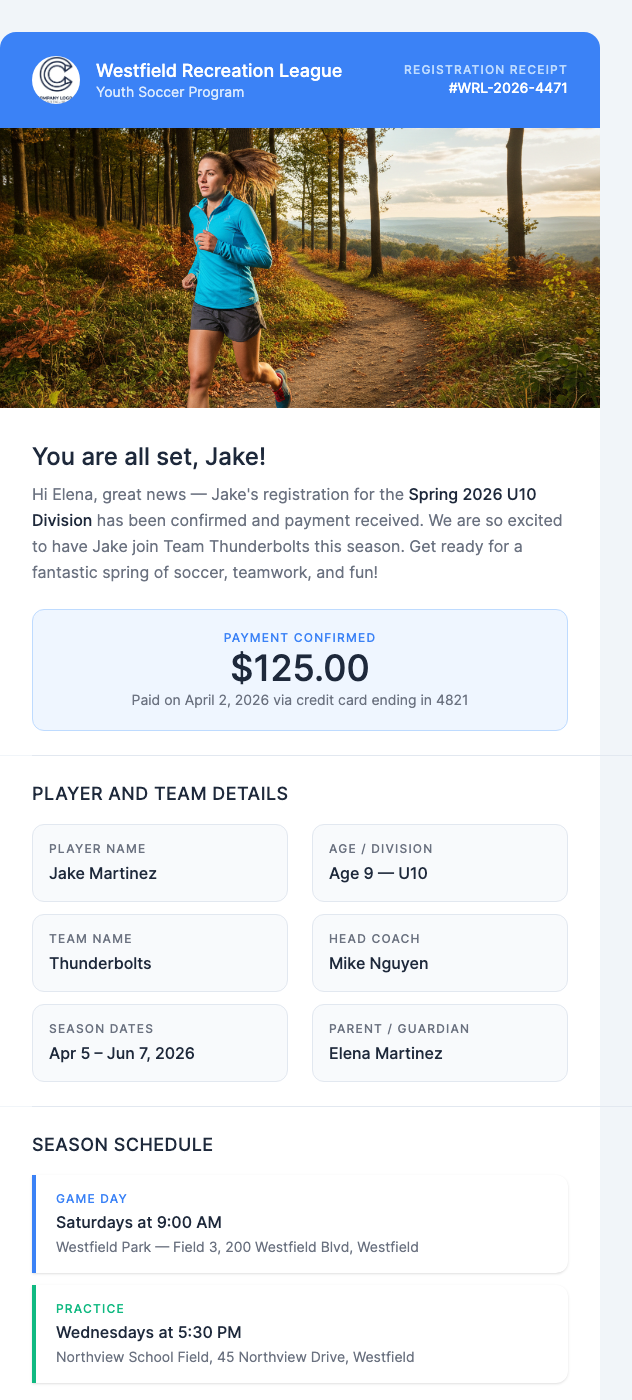
Task: Click the Season Schedule heading
Action: 123,1145
